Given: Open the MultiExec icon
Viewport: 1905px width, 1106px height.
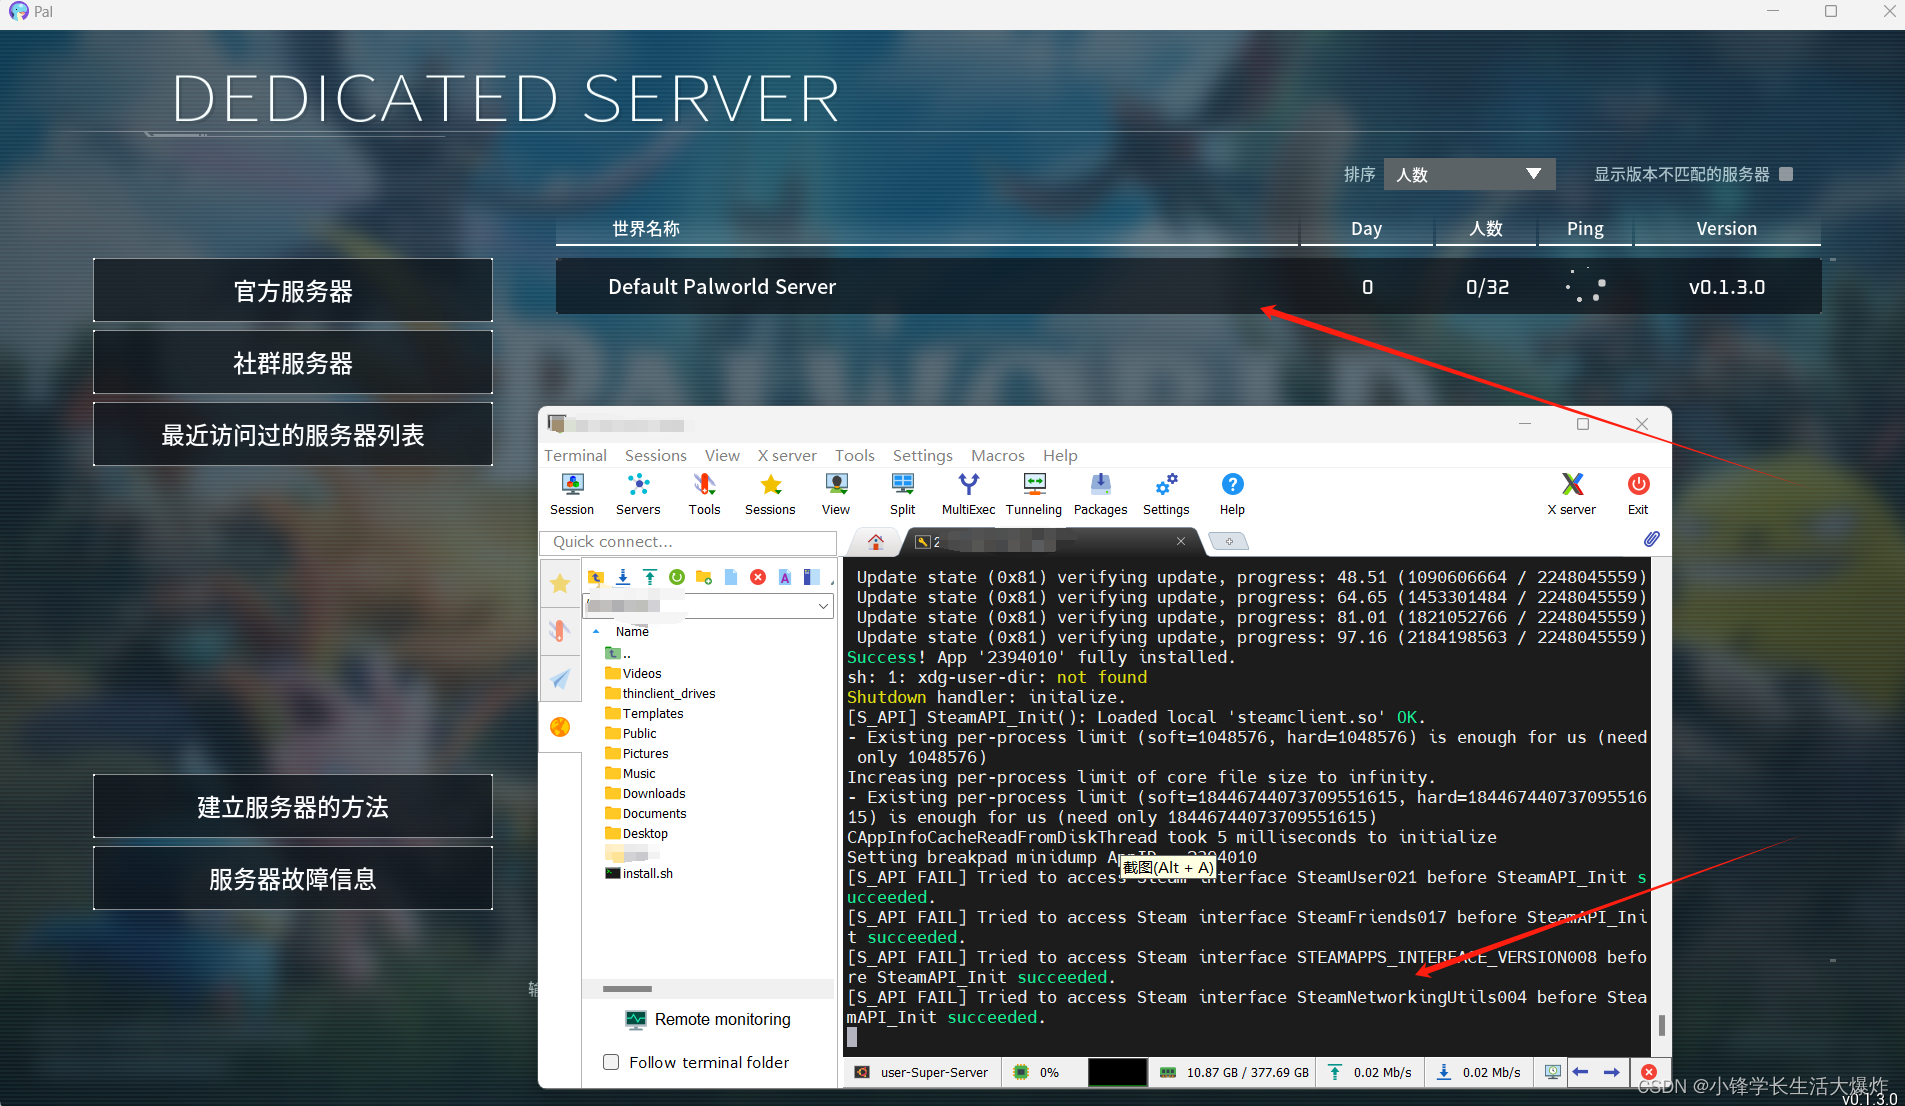Looking at the screenshot, I should [x=968, y=494].
